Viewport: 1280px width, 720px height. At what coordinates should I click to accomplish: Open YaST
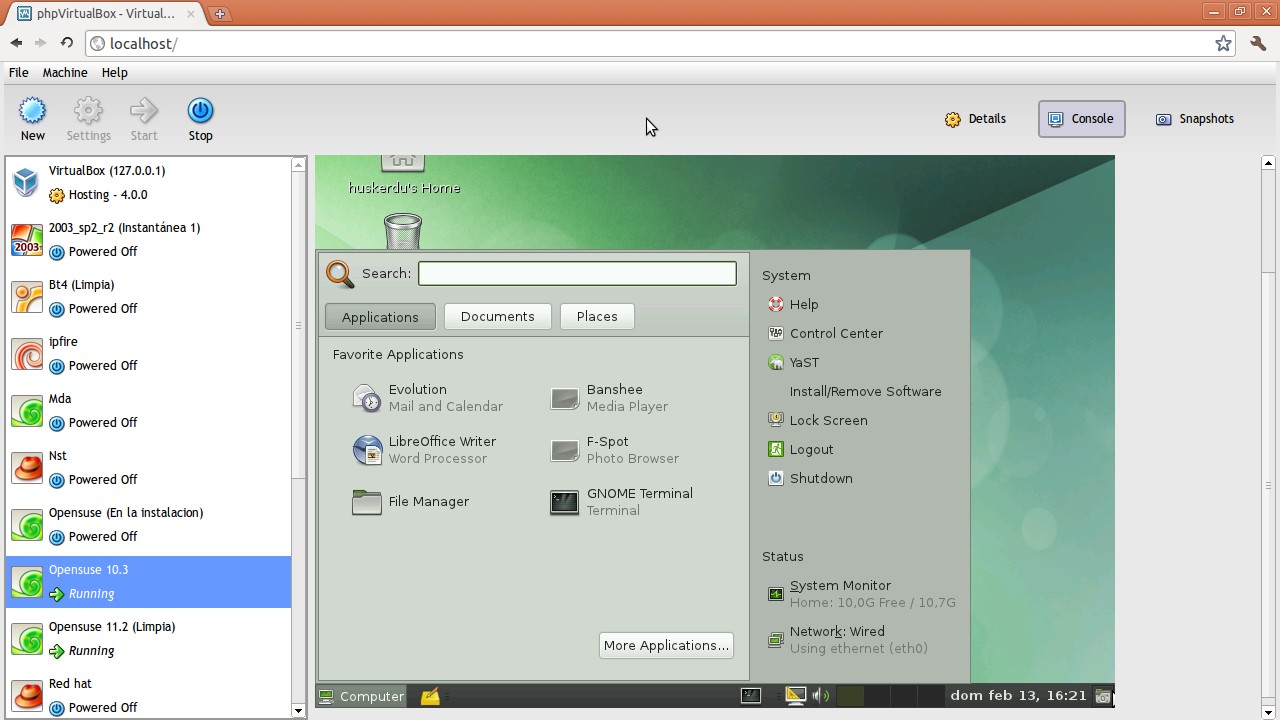pos(793,363)
